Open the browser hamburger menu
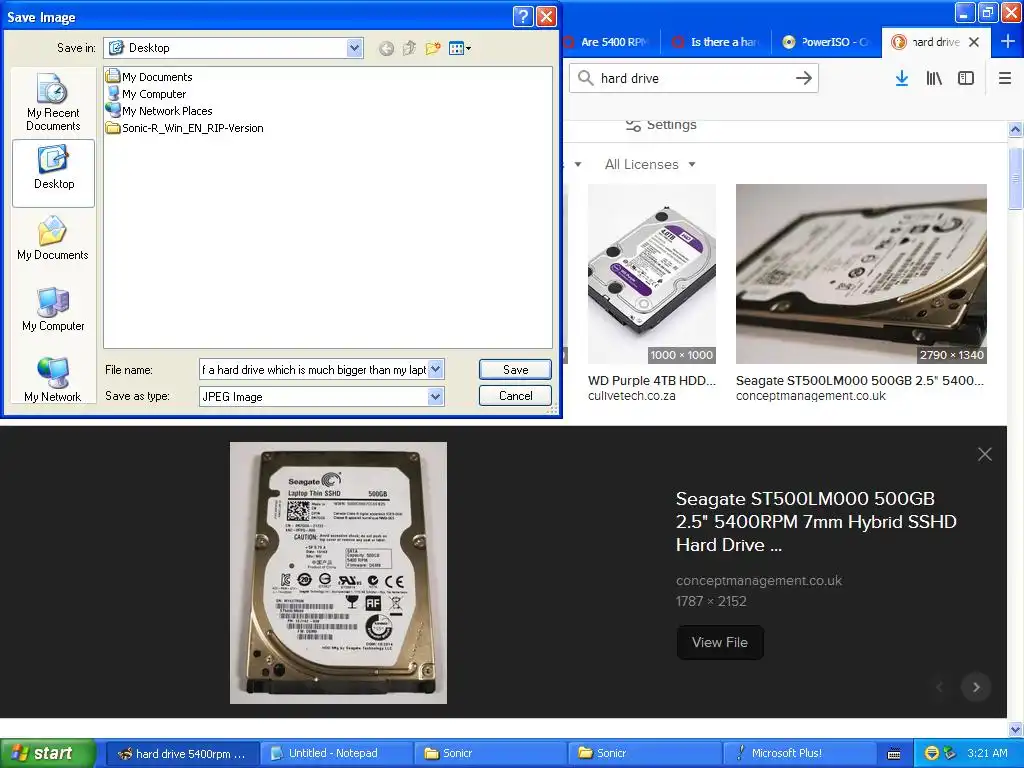 [1005, 78]
